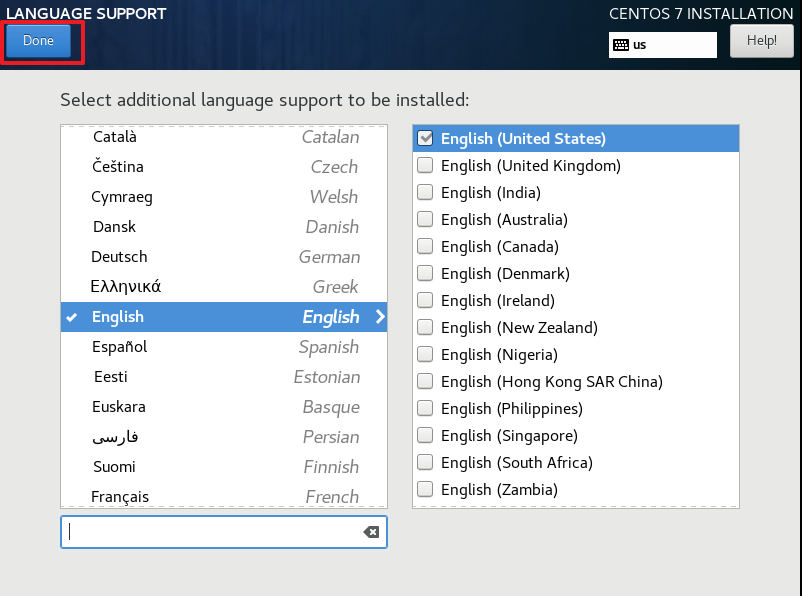Select the Ελληνικά Greek language row
The image size is (802, 596).
[224, 286]
